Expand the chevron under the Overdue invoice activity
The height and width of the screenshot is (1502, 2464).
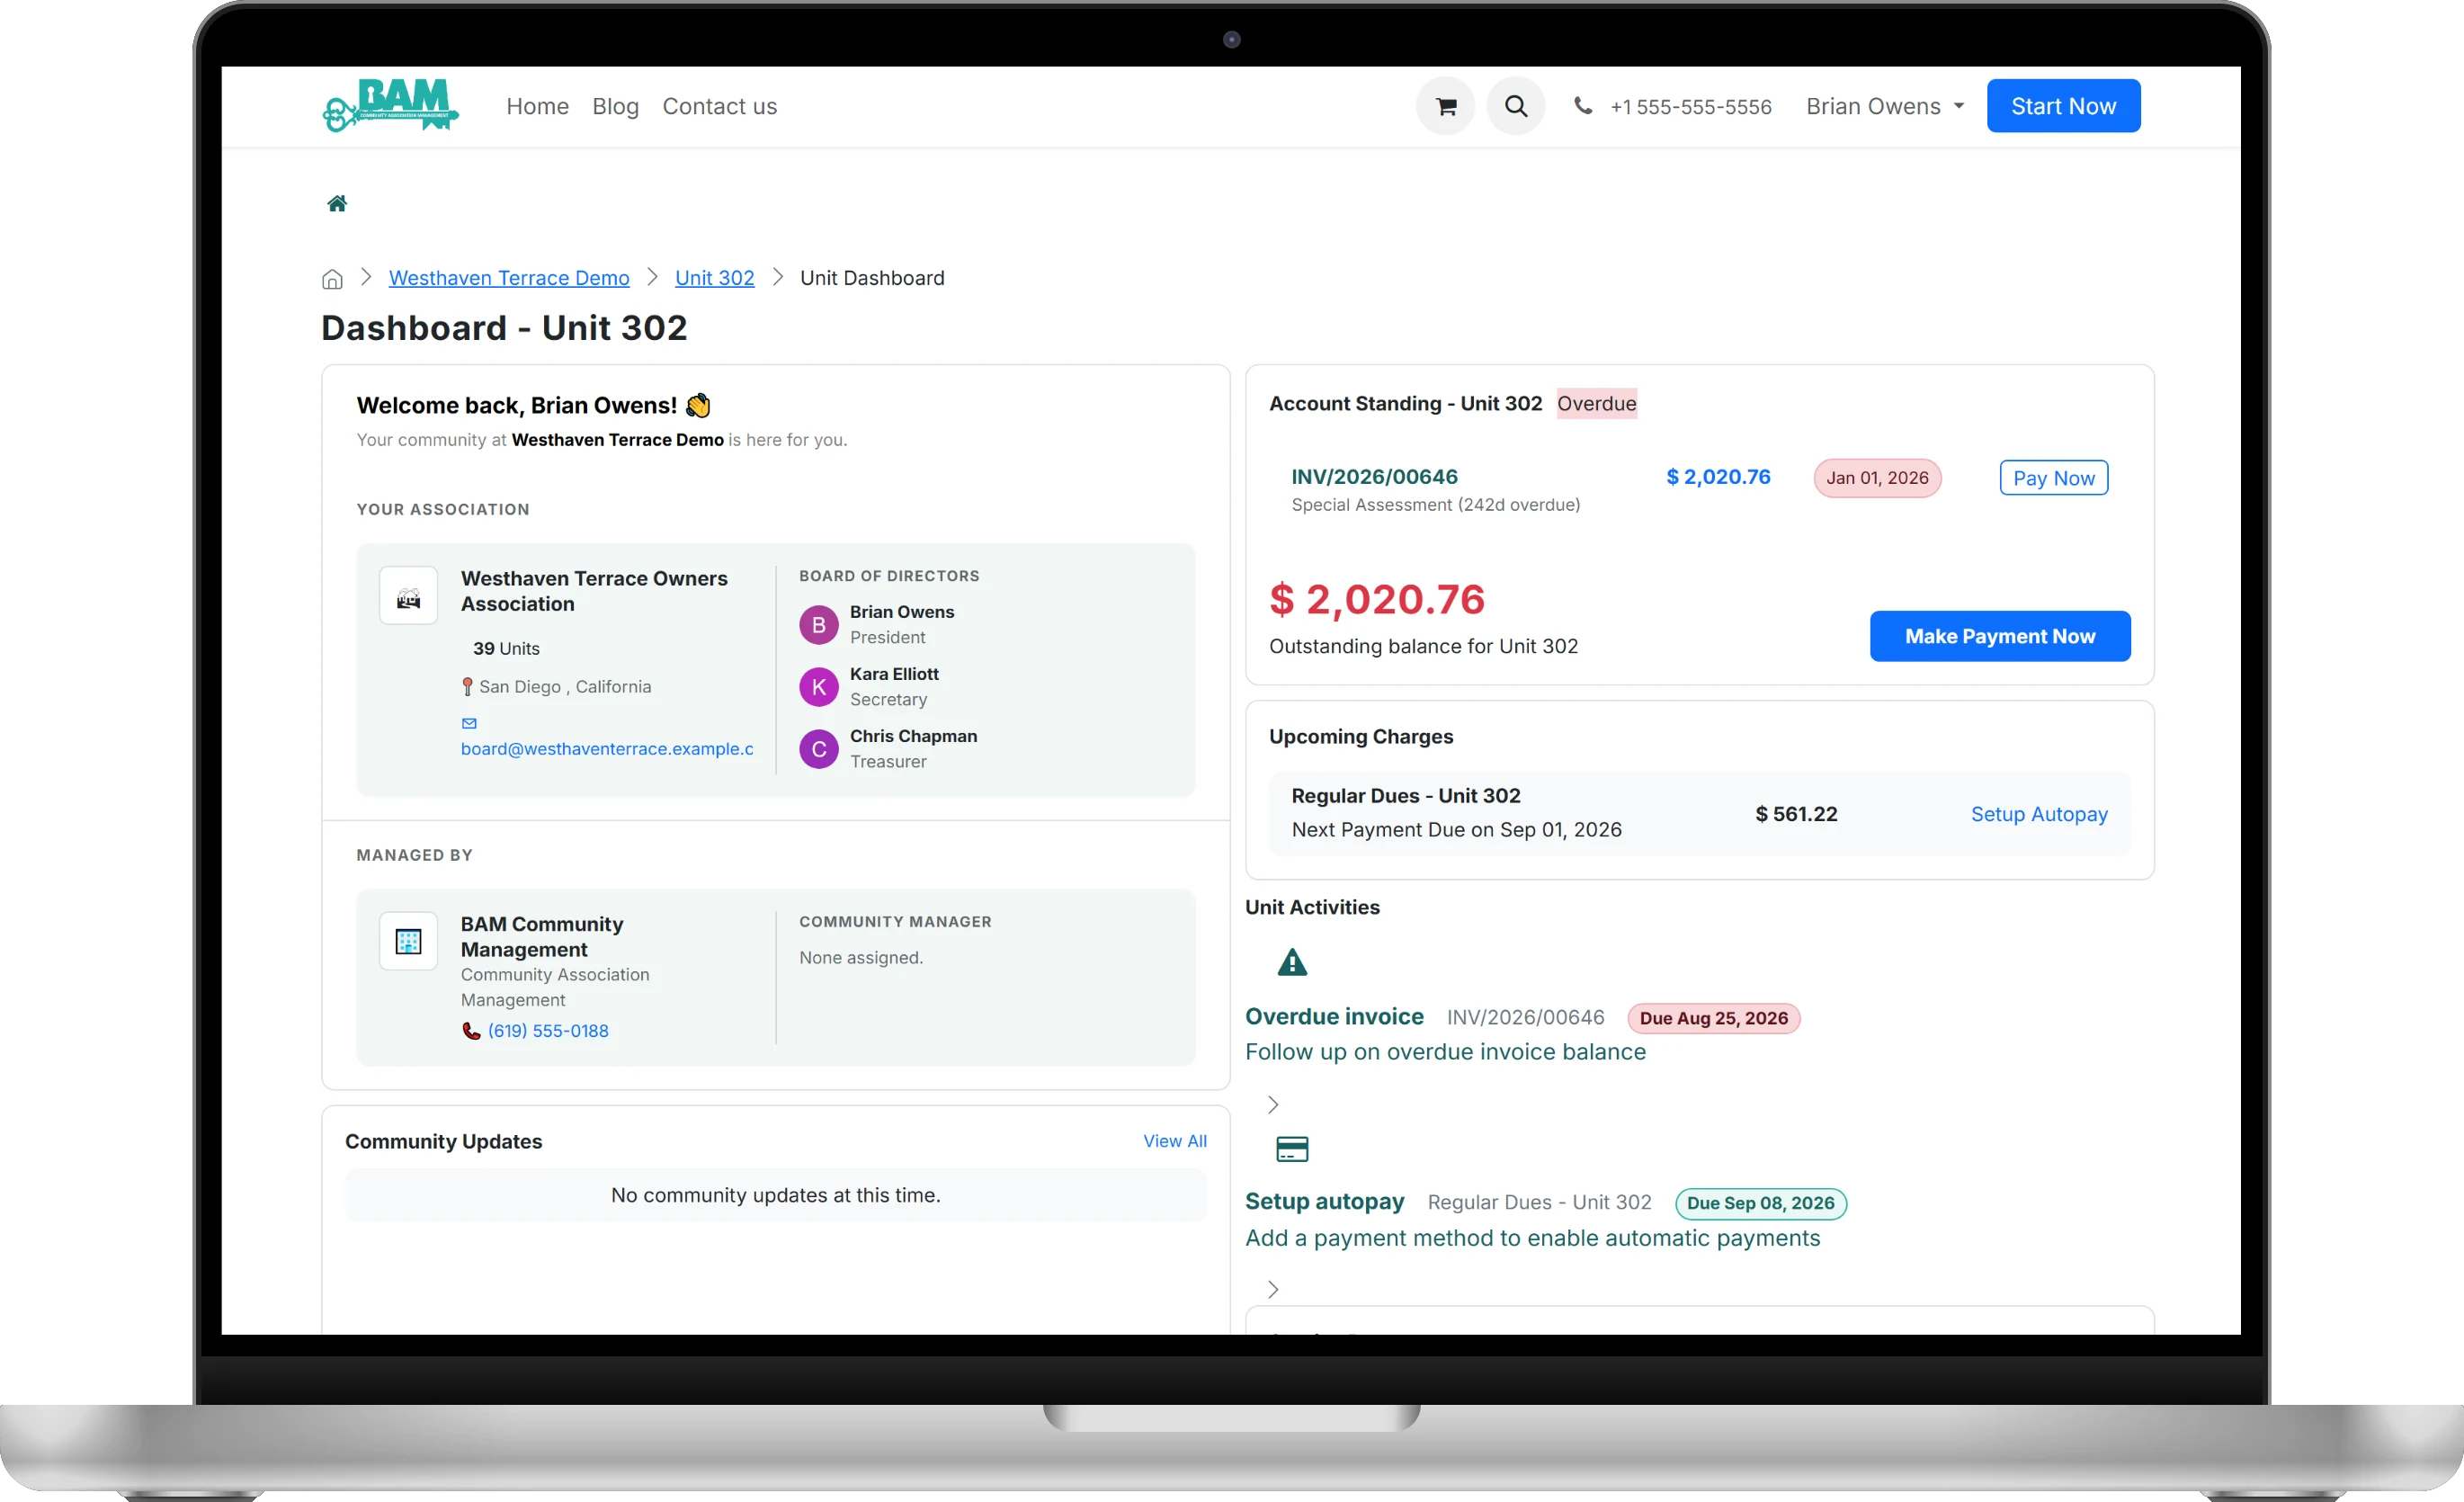[x=1272, y=1104]
